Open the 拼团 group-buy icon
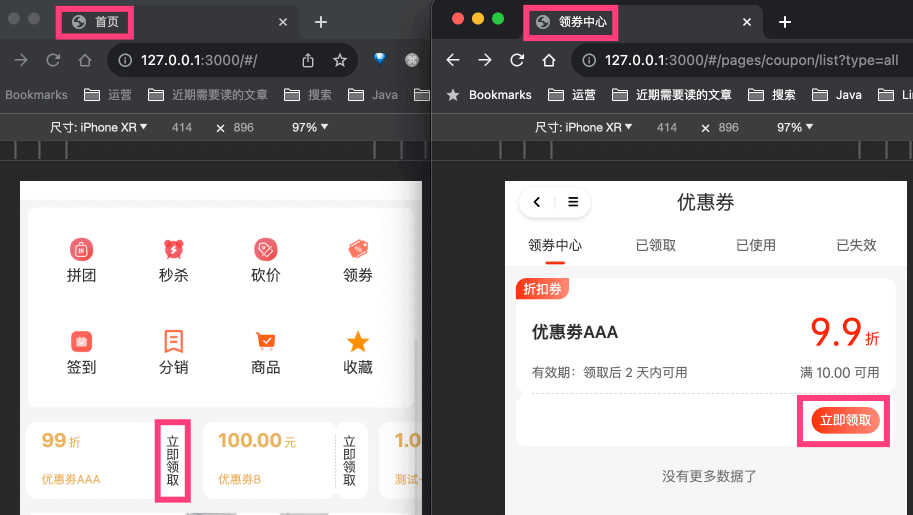The height and width of the screenshot is (515, 913). coord(81,250)
